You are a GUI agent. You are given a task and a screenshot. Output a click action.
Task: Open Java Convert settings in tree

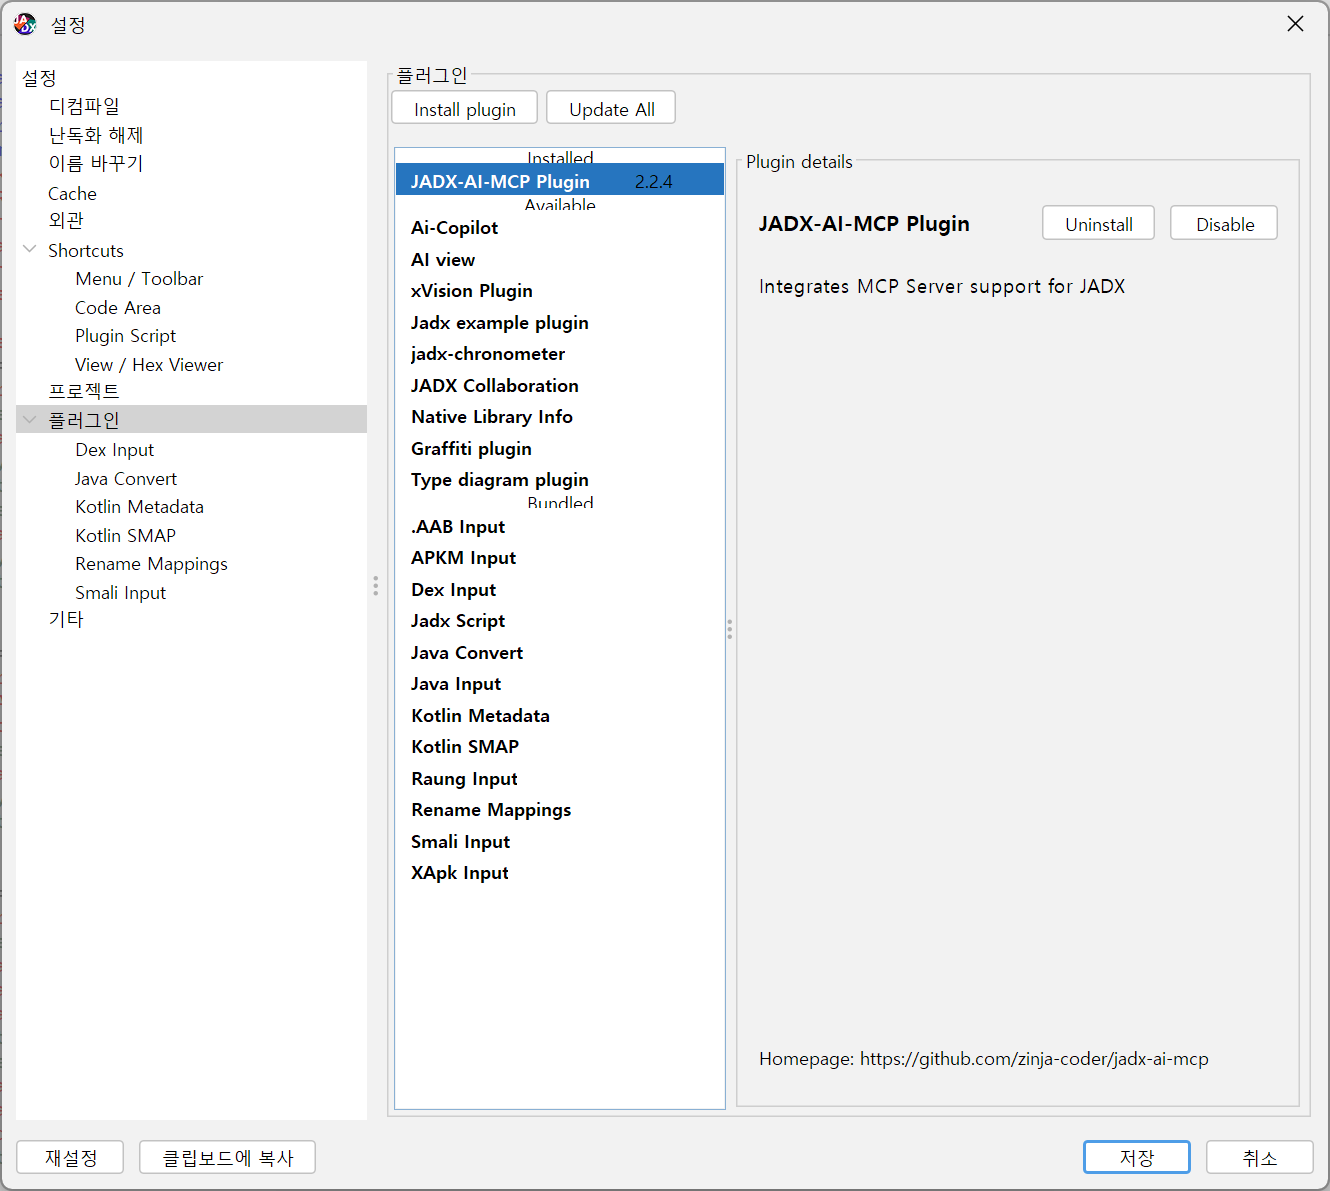click(126, 479)
